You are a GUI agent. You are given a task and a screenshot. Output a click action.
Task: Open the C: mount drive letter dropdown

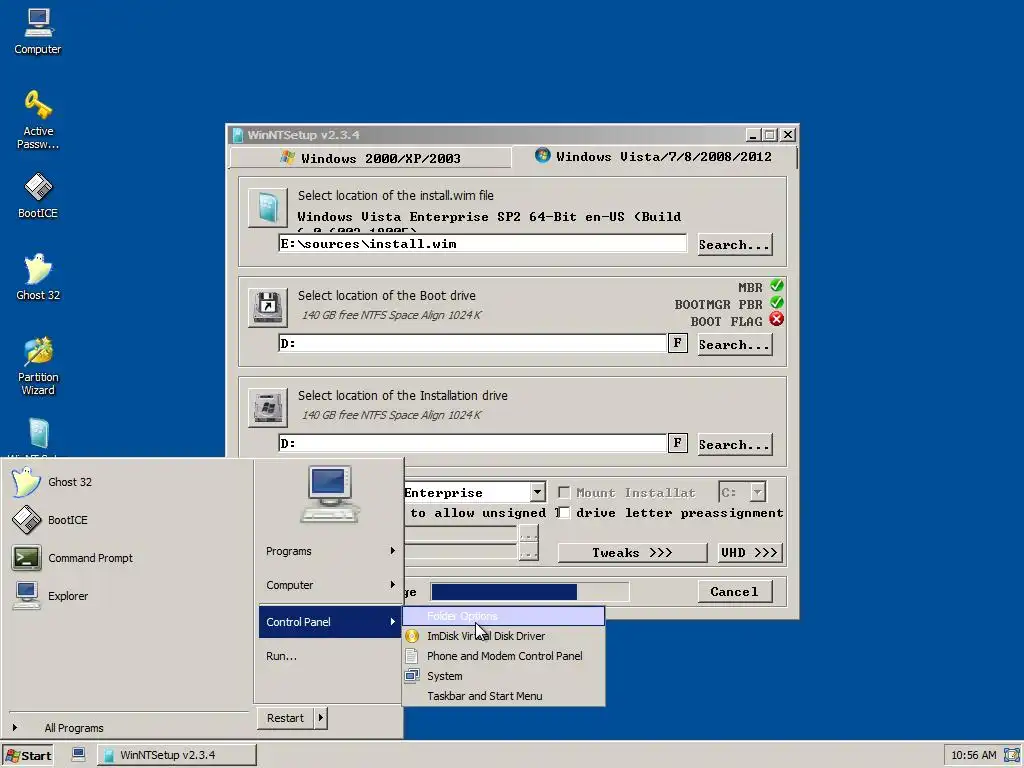click(758, 492)
